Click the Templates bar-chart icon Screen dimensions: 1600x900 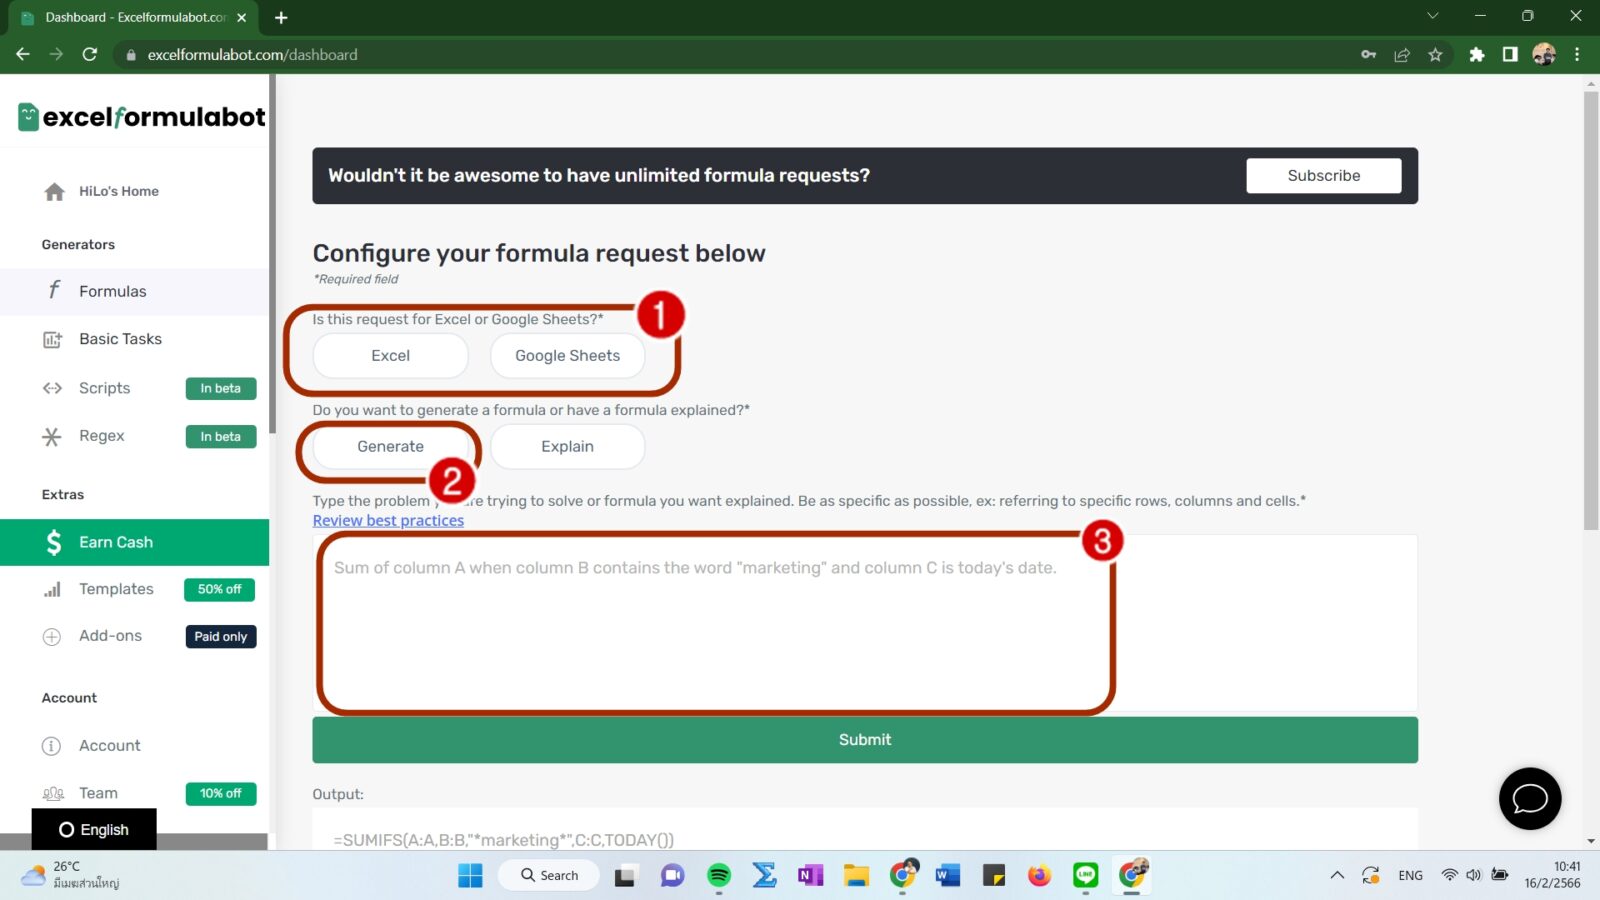pyautogui.click(x=52, y=590)
